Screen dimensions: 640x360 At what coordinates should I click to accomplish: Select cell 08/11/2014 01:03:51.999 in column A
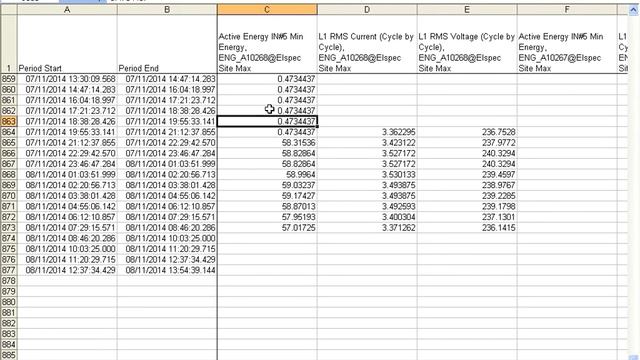tap(67, 174)
